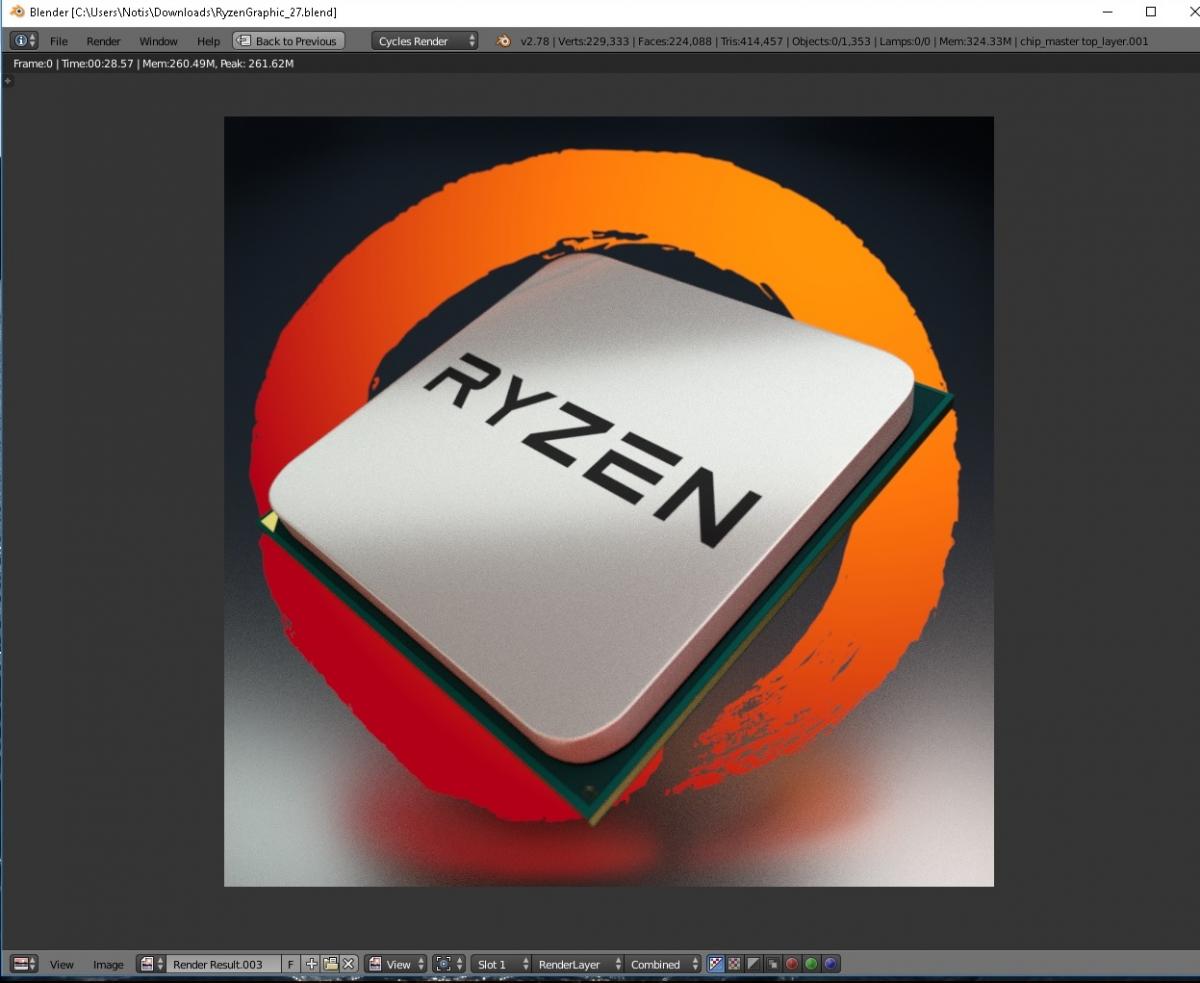Click the Frame:0 render stats text
Screen dimensions: 1200x983
(x=33, y=63)
